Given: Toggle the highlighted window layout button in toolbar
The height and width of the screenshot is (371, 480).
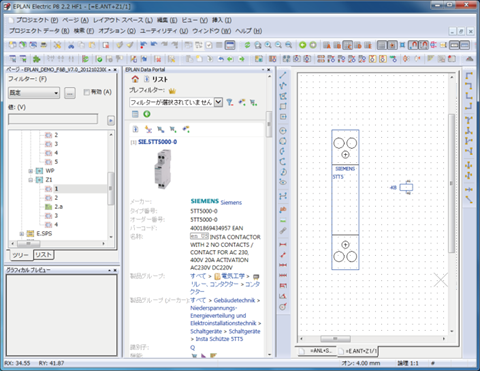Looking at the screenshot, I should 230,45.
